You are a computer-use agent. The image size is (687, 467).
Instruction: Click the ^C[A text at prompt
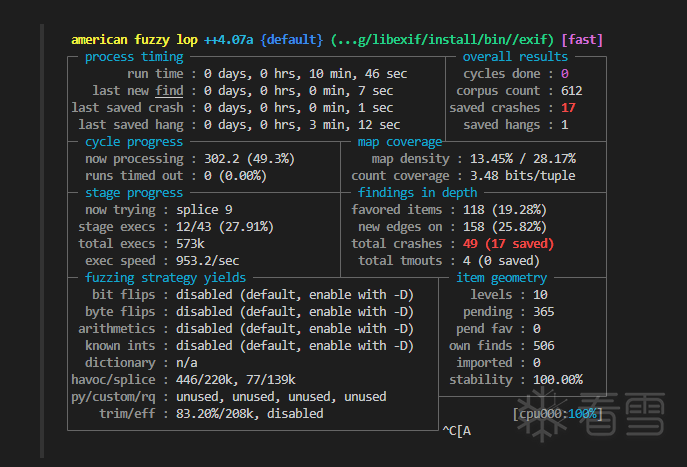pyautogui.click(x=457, y=431)
